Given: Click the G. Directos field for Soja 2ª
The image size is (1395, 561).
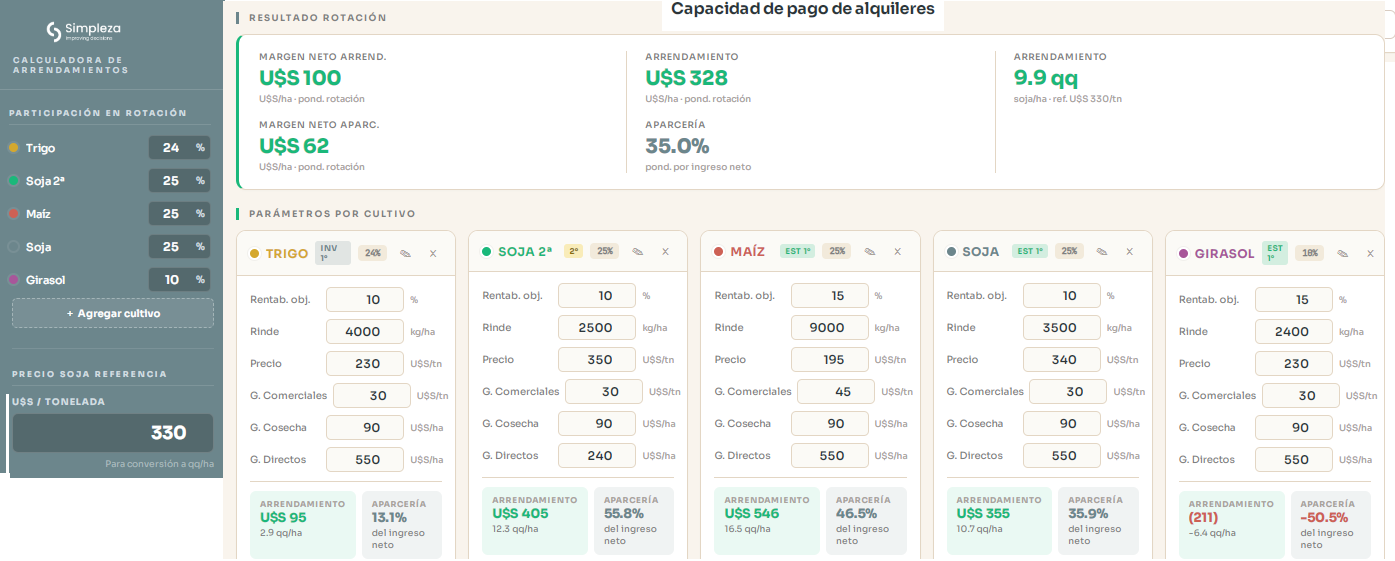Looking at the screenshot, I should coord(597,456).
